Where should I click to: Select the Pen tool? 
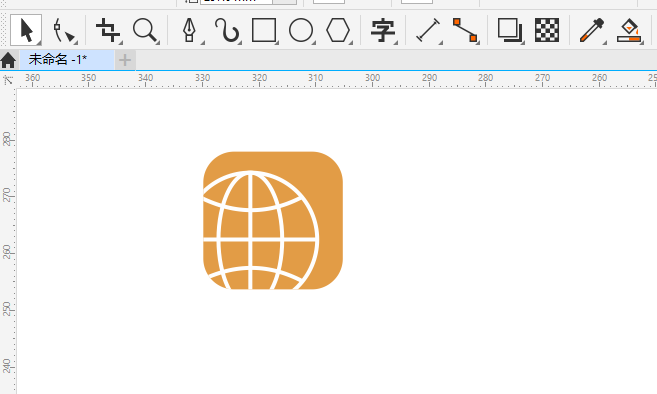tap(190, 30)
